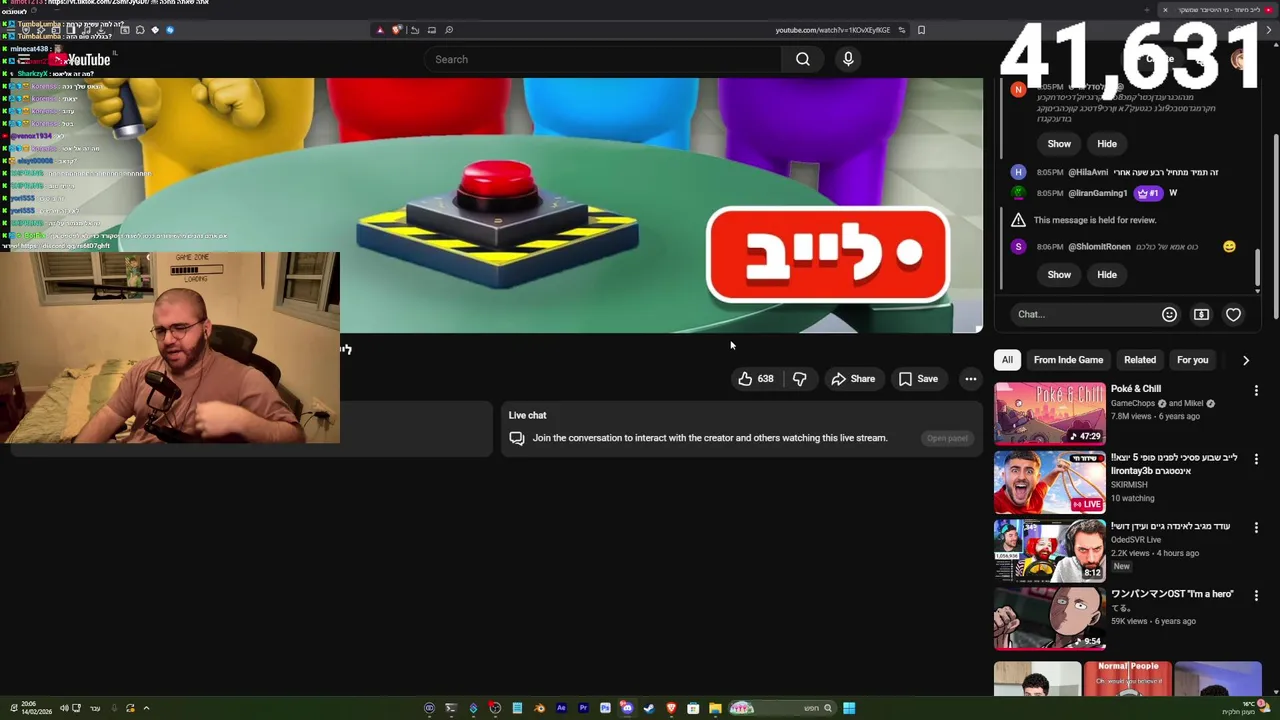The width and height of the screenshot is (1280, 720).
Task: Open the Share dialog
Action: pyautogui.click(x=853, y=379)
